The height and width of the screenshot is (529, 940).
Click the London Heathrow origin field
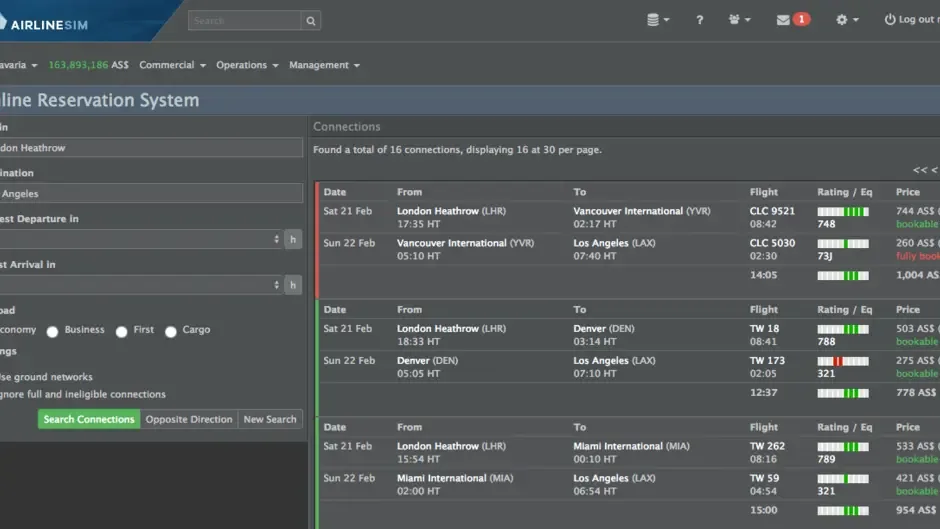(x=151, y=148)
